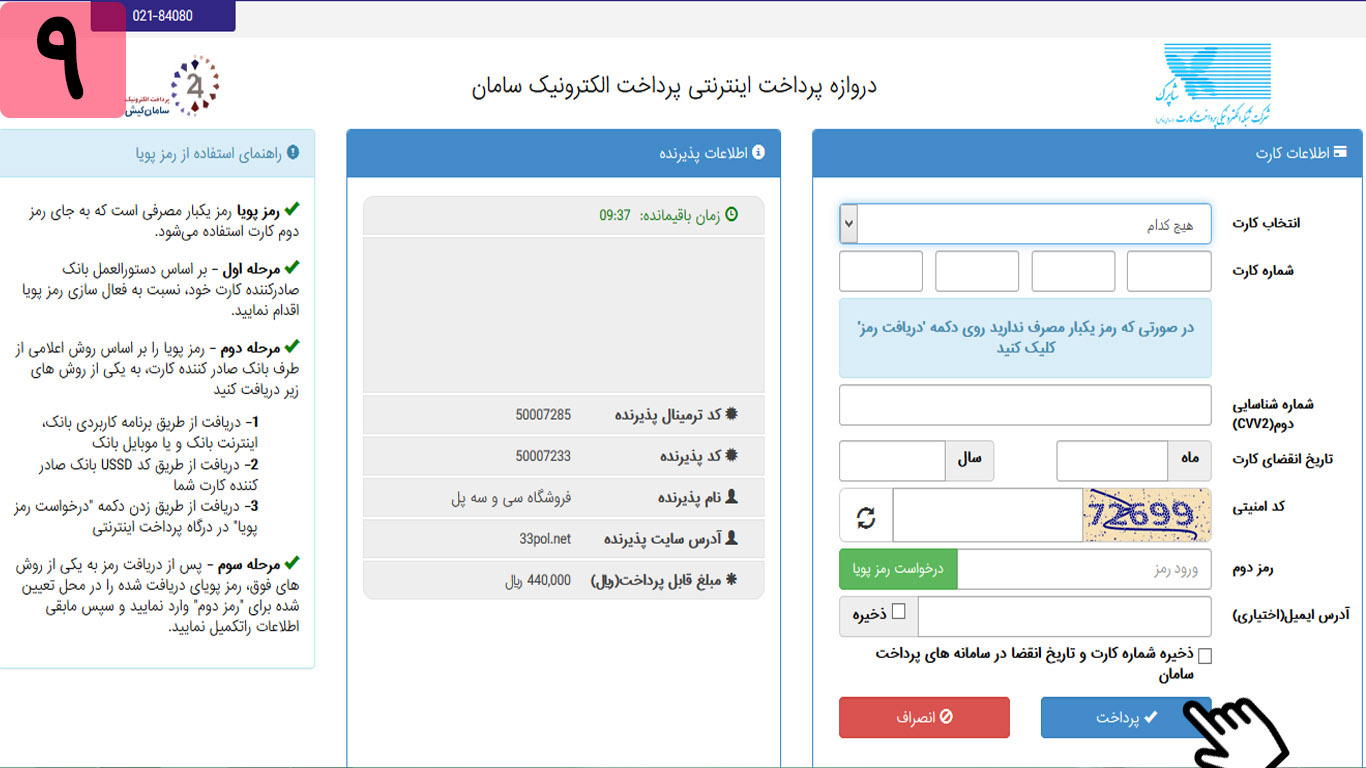Click the gear icon of کد پذیرنده row
Image resolution: width=1366 pixels, height=768 pixels.
pos(731,455)
